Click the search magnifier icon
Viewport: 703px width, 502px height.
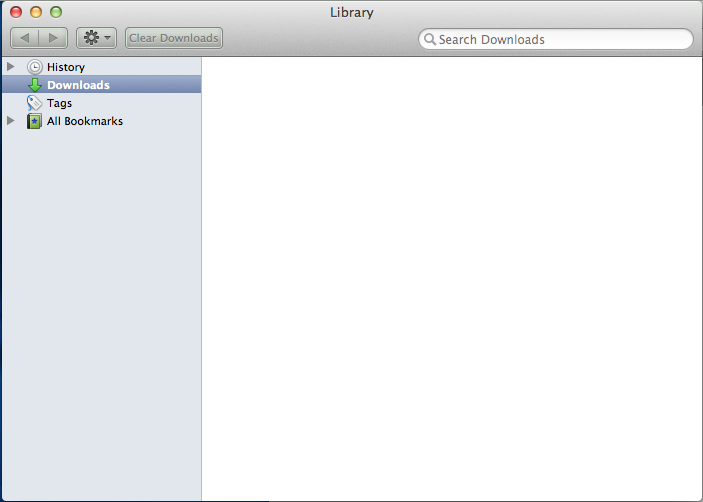click(x=430, y=39)
